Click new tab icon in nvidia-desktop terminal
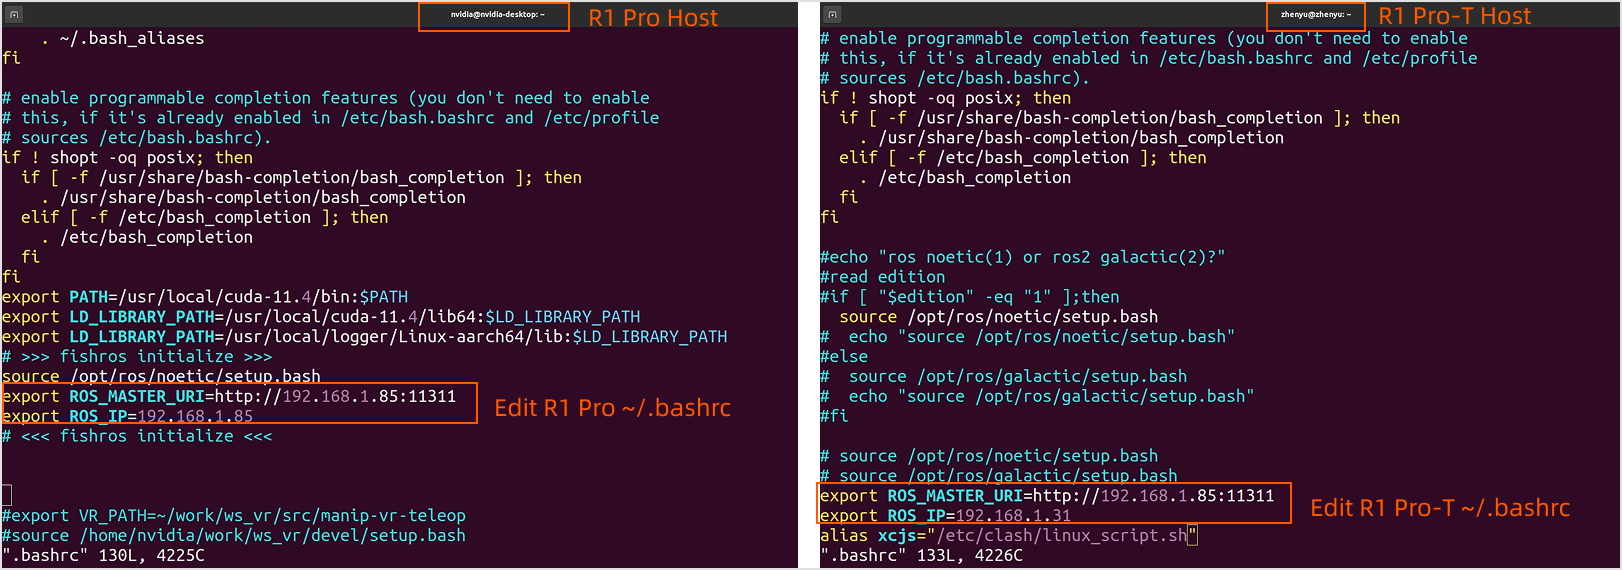The height and width of the screenshot is (570, 1622). 14,15
